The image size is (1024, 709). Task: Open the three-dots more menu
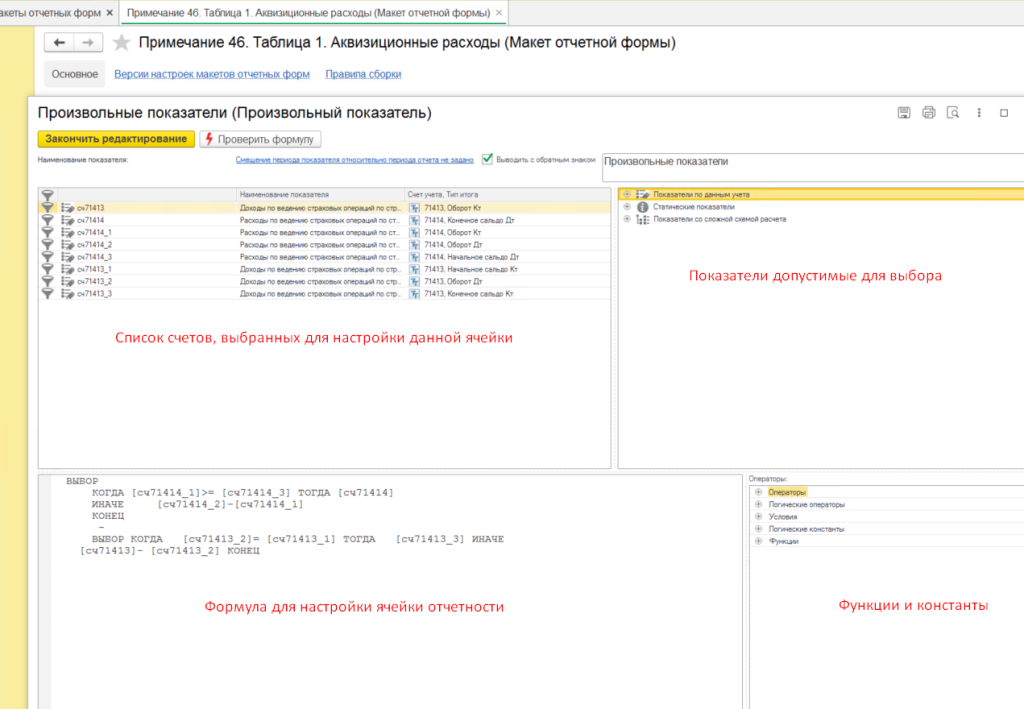point(979,113)
